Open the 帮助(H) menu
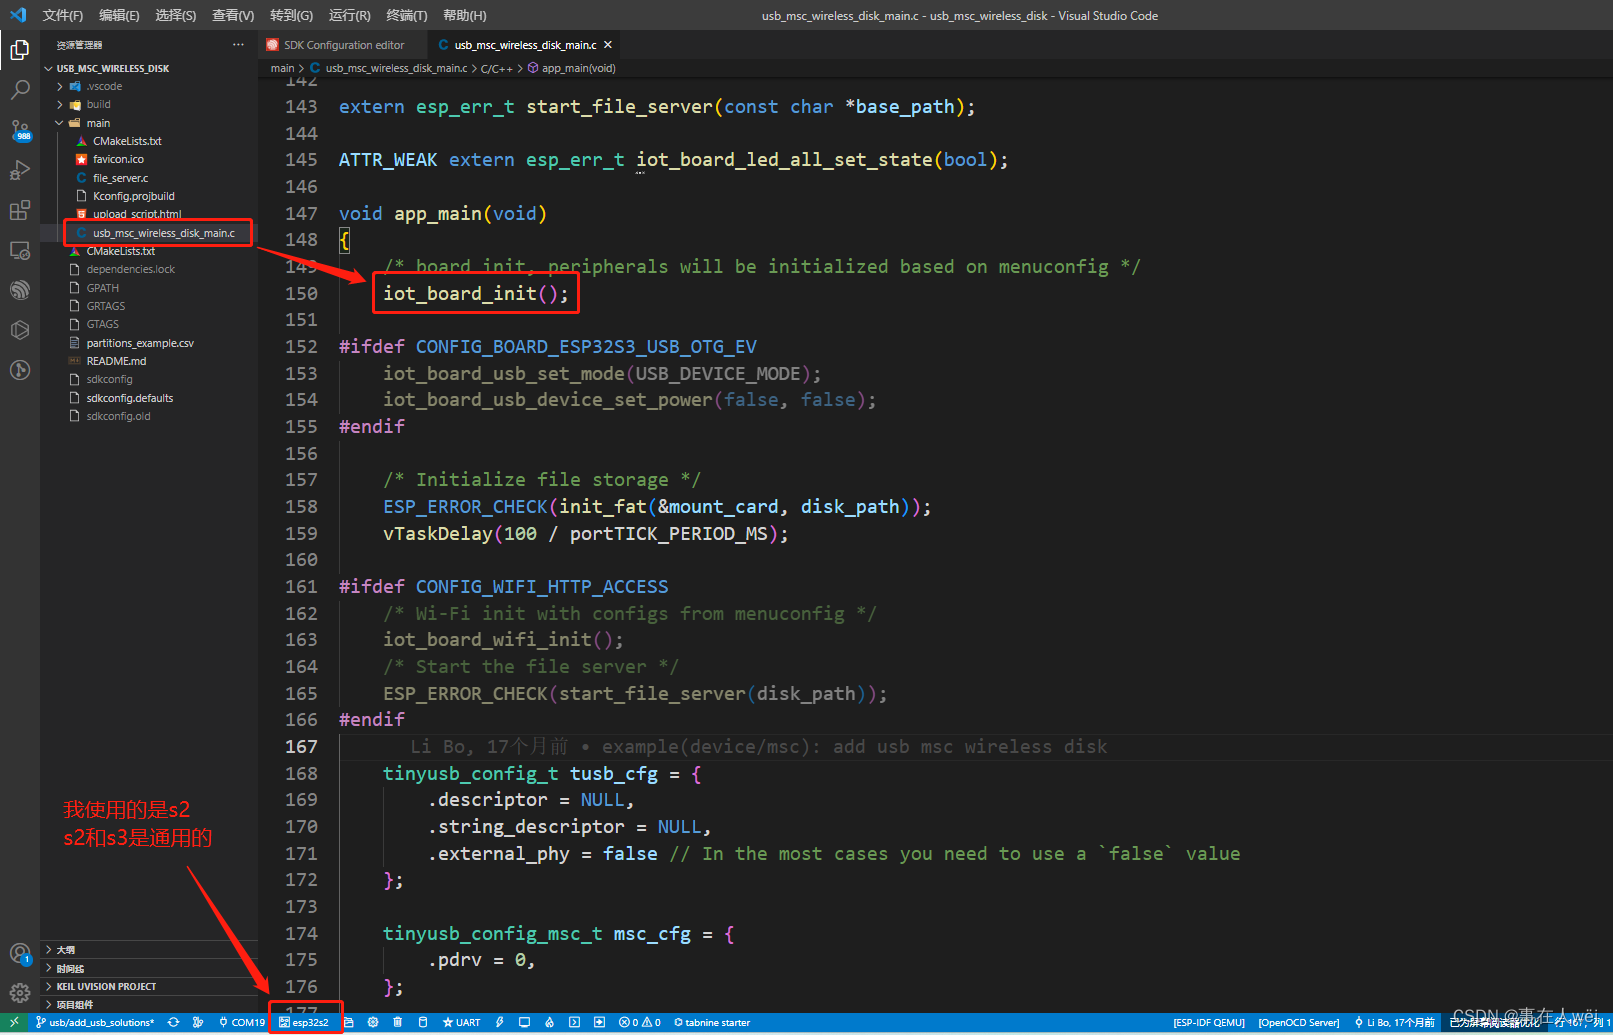The image size is (1613, 1035). click(464, 15)
